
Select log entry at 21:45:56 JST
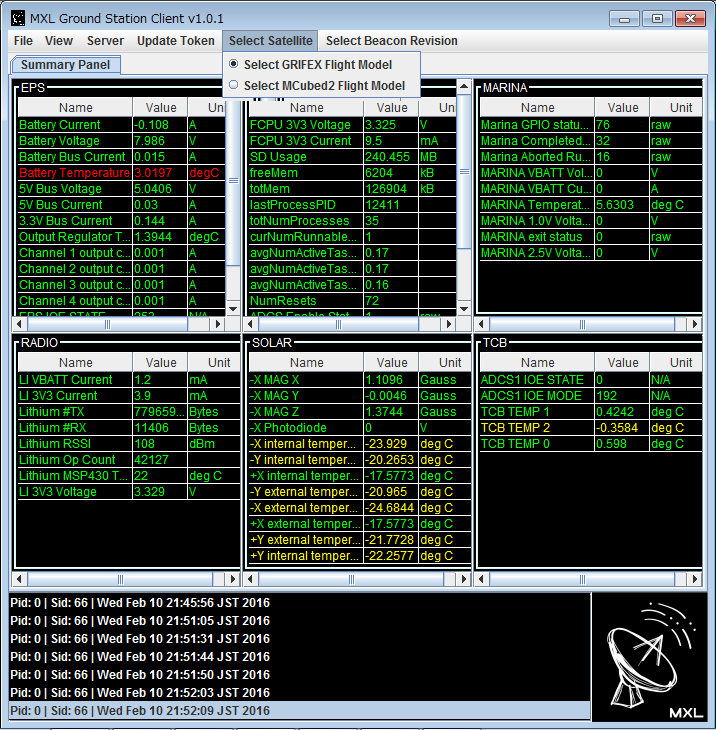pos(300,603)
